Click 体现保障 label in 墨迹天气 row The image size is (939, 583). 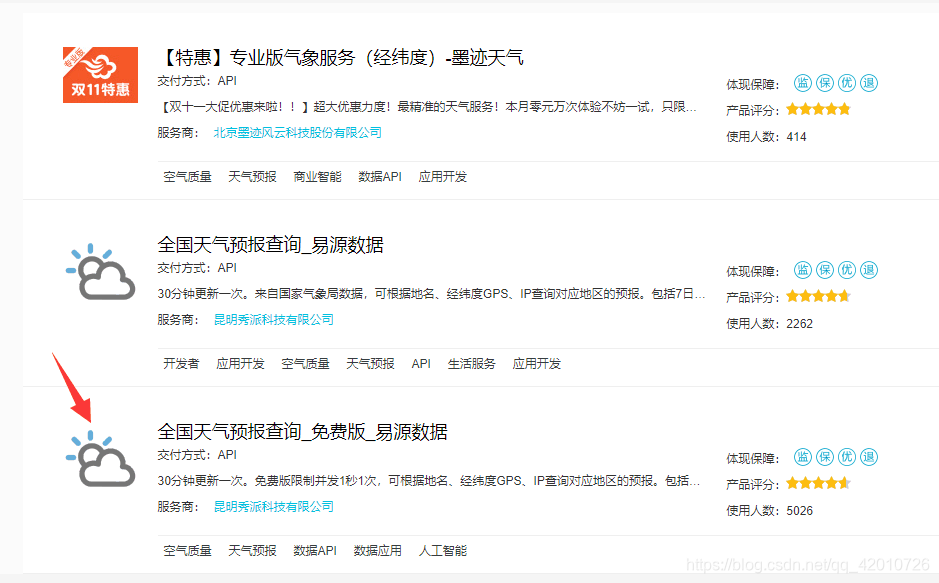[753, 84]
